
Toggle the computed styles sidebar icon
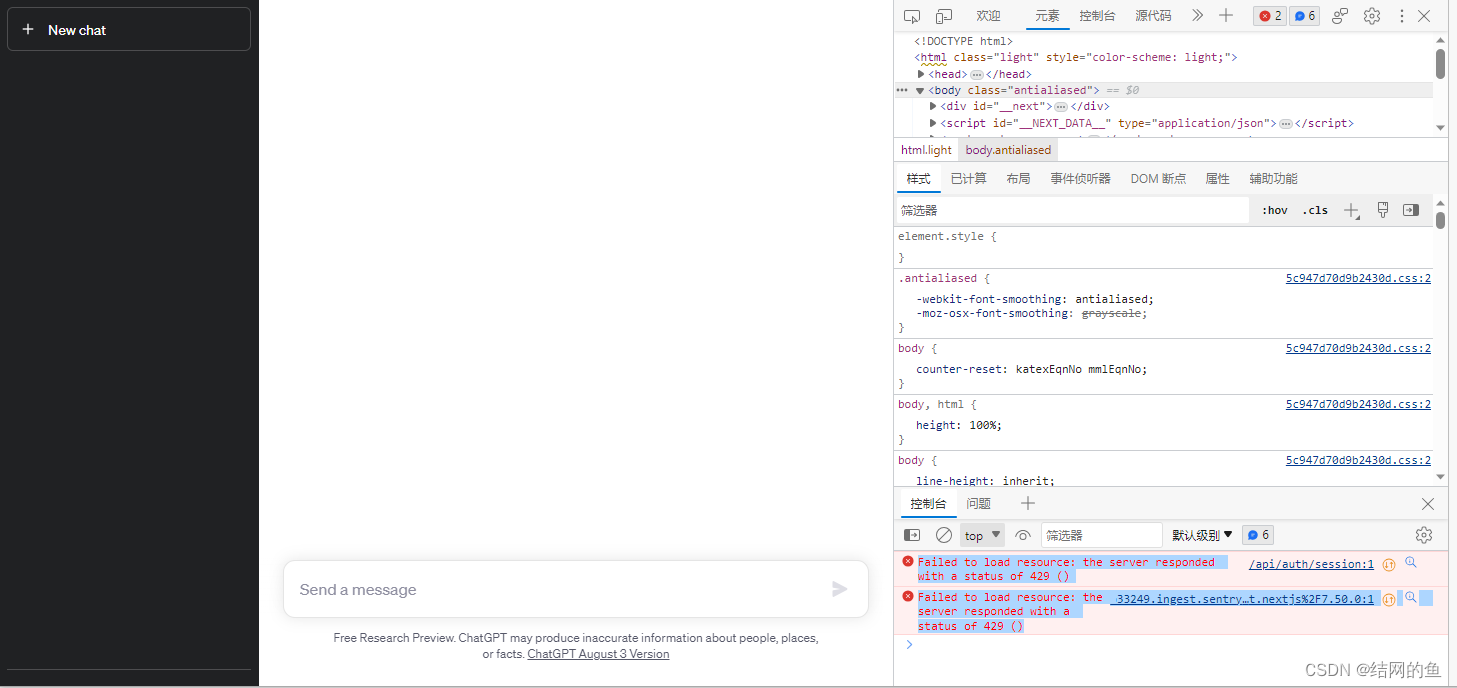point(1411,210)
